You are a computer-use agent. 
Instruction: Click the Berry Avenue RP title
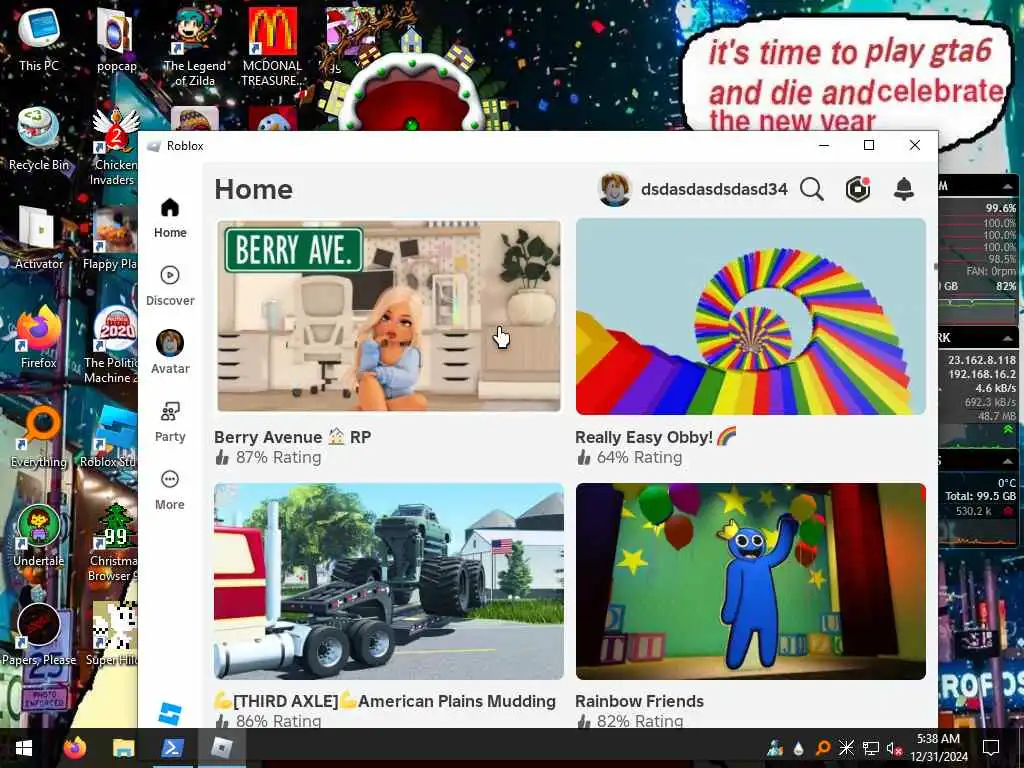click(293, 437)
